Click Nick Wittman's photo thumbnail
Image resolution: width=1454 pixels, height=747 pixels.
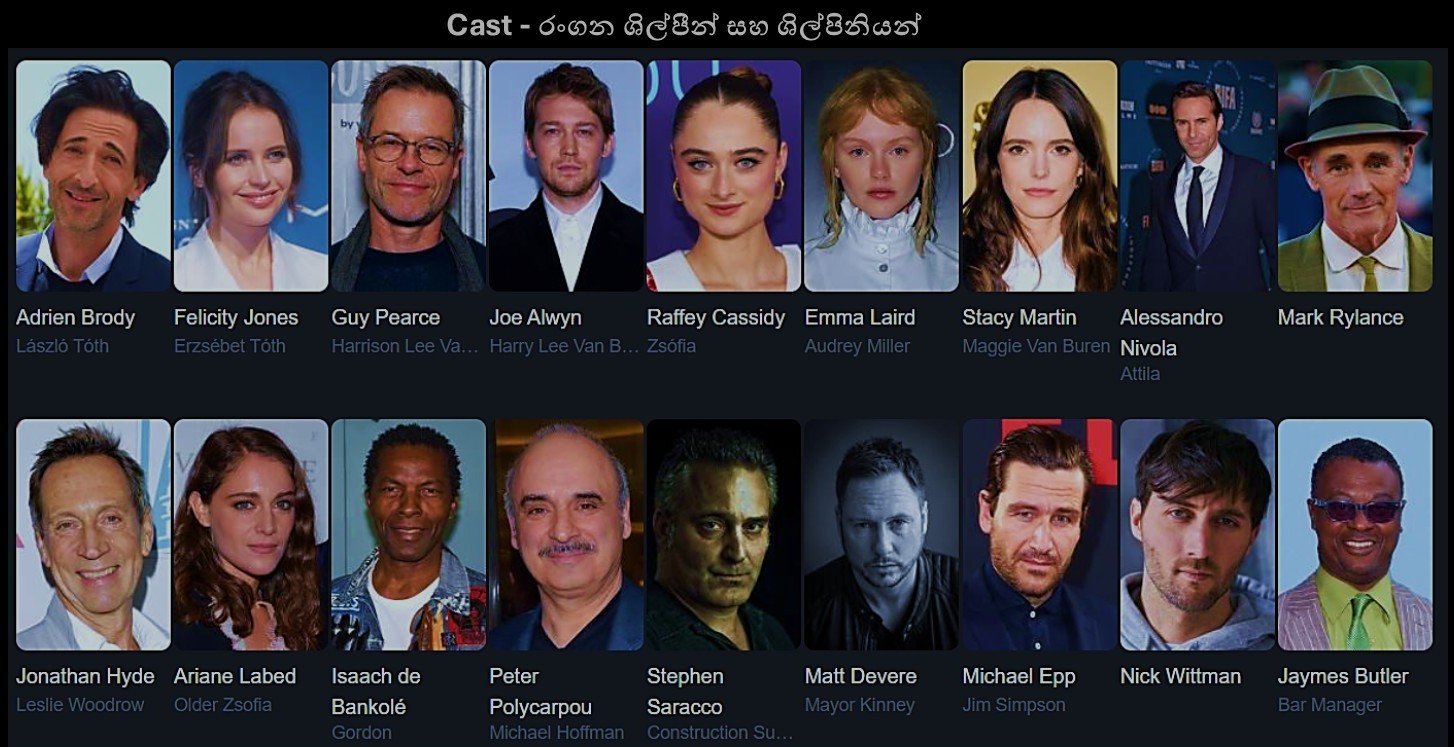[1197, 535]
